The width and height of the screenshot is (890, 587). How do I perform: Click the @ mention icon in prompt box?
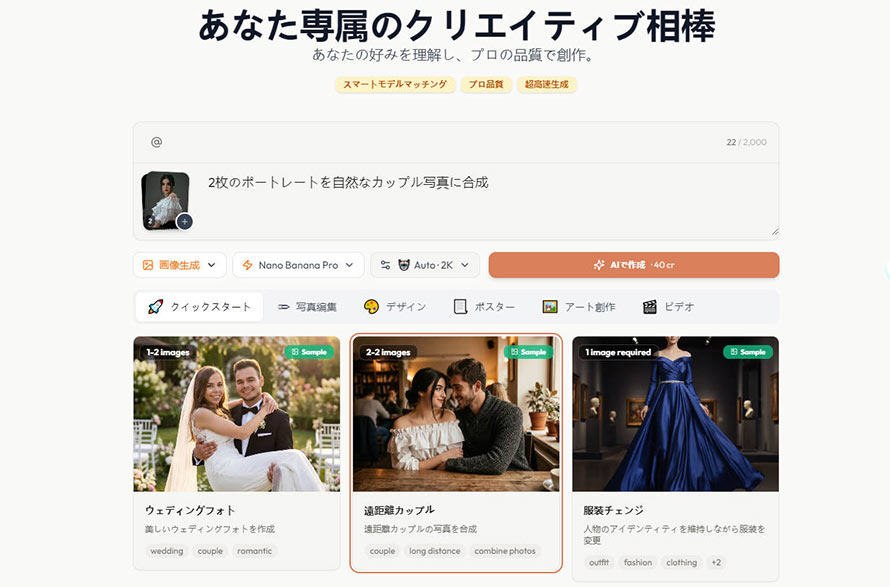156,142
